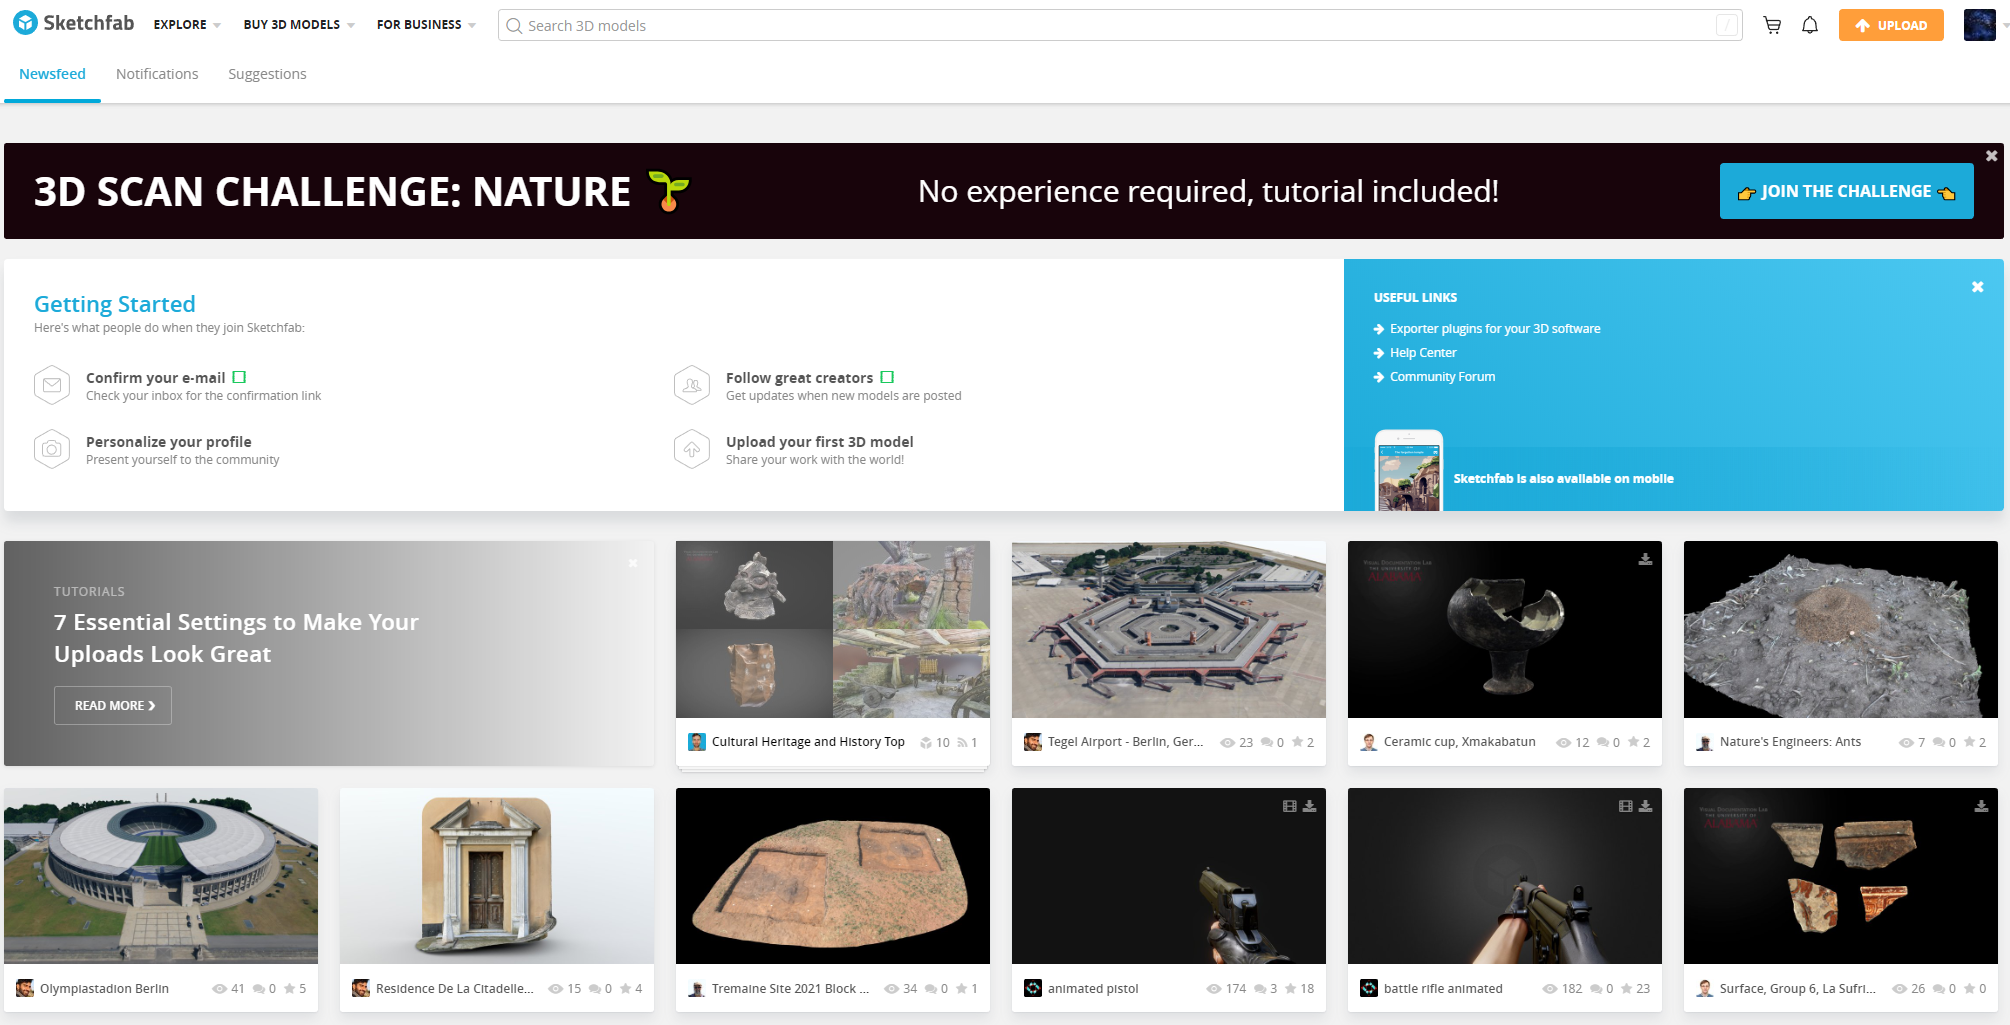Click the Confirm your e-mail envelope icon
Viewport: 2010px width, 1025px height.
tap(52, 385)
